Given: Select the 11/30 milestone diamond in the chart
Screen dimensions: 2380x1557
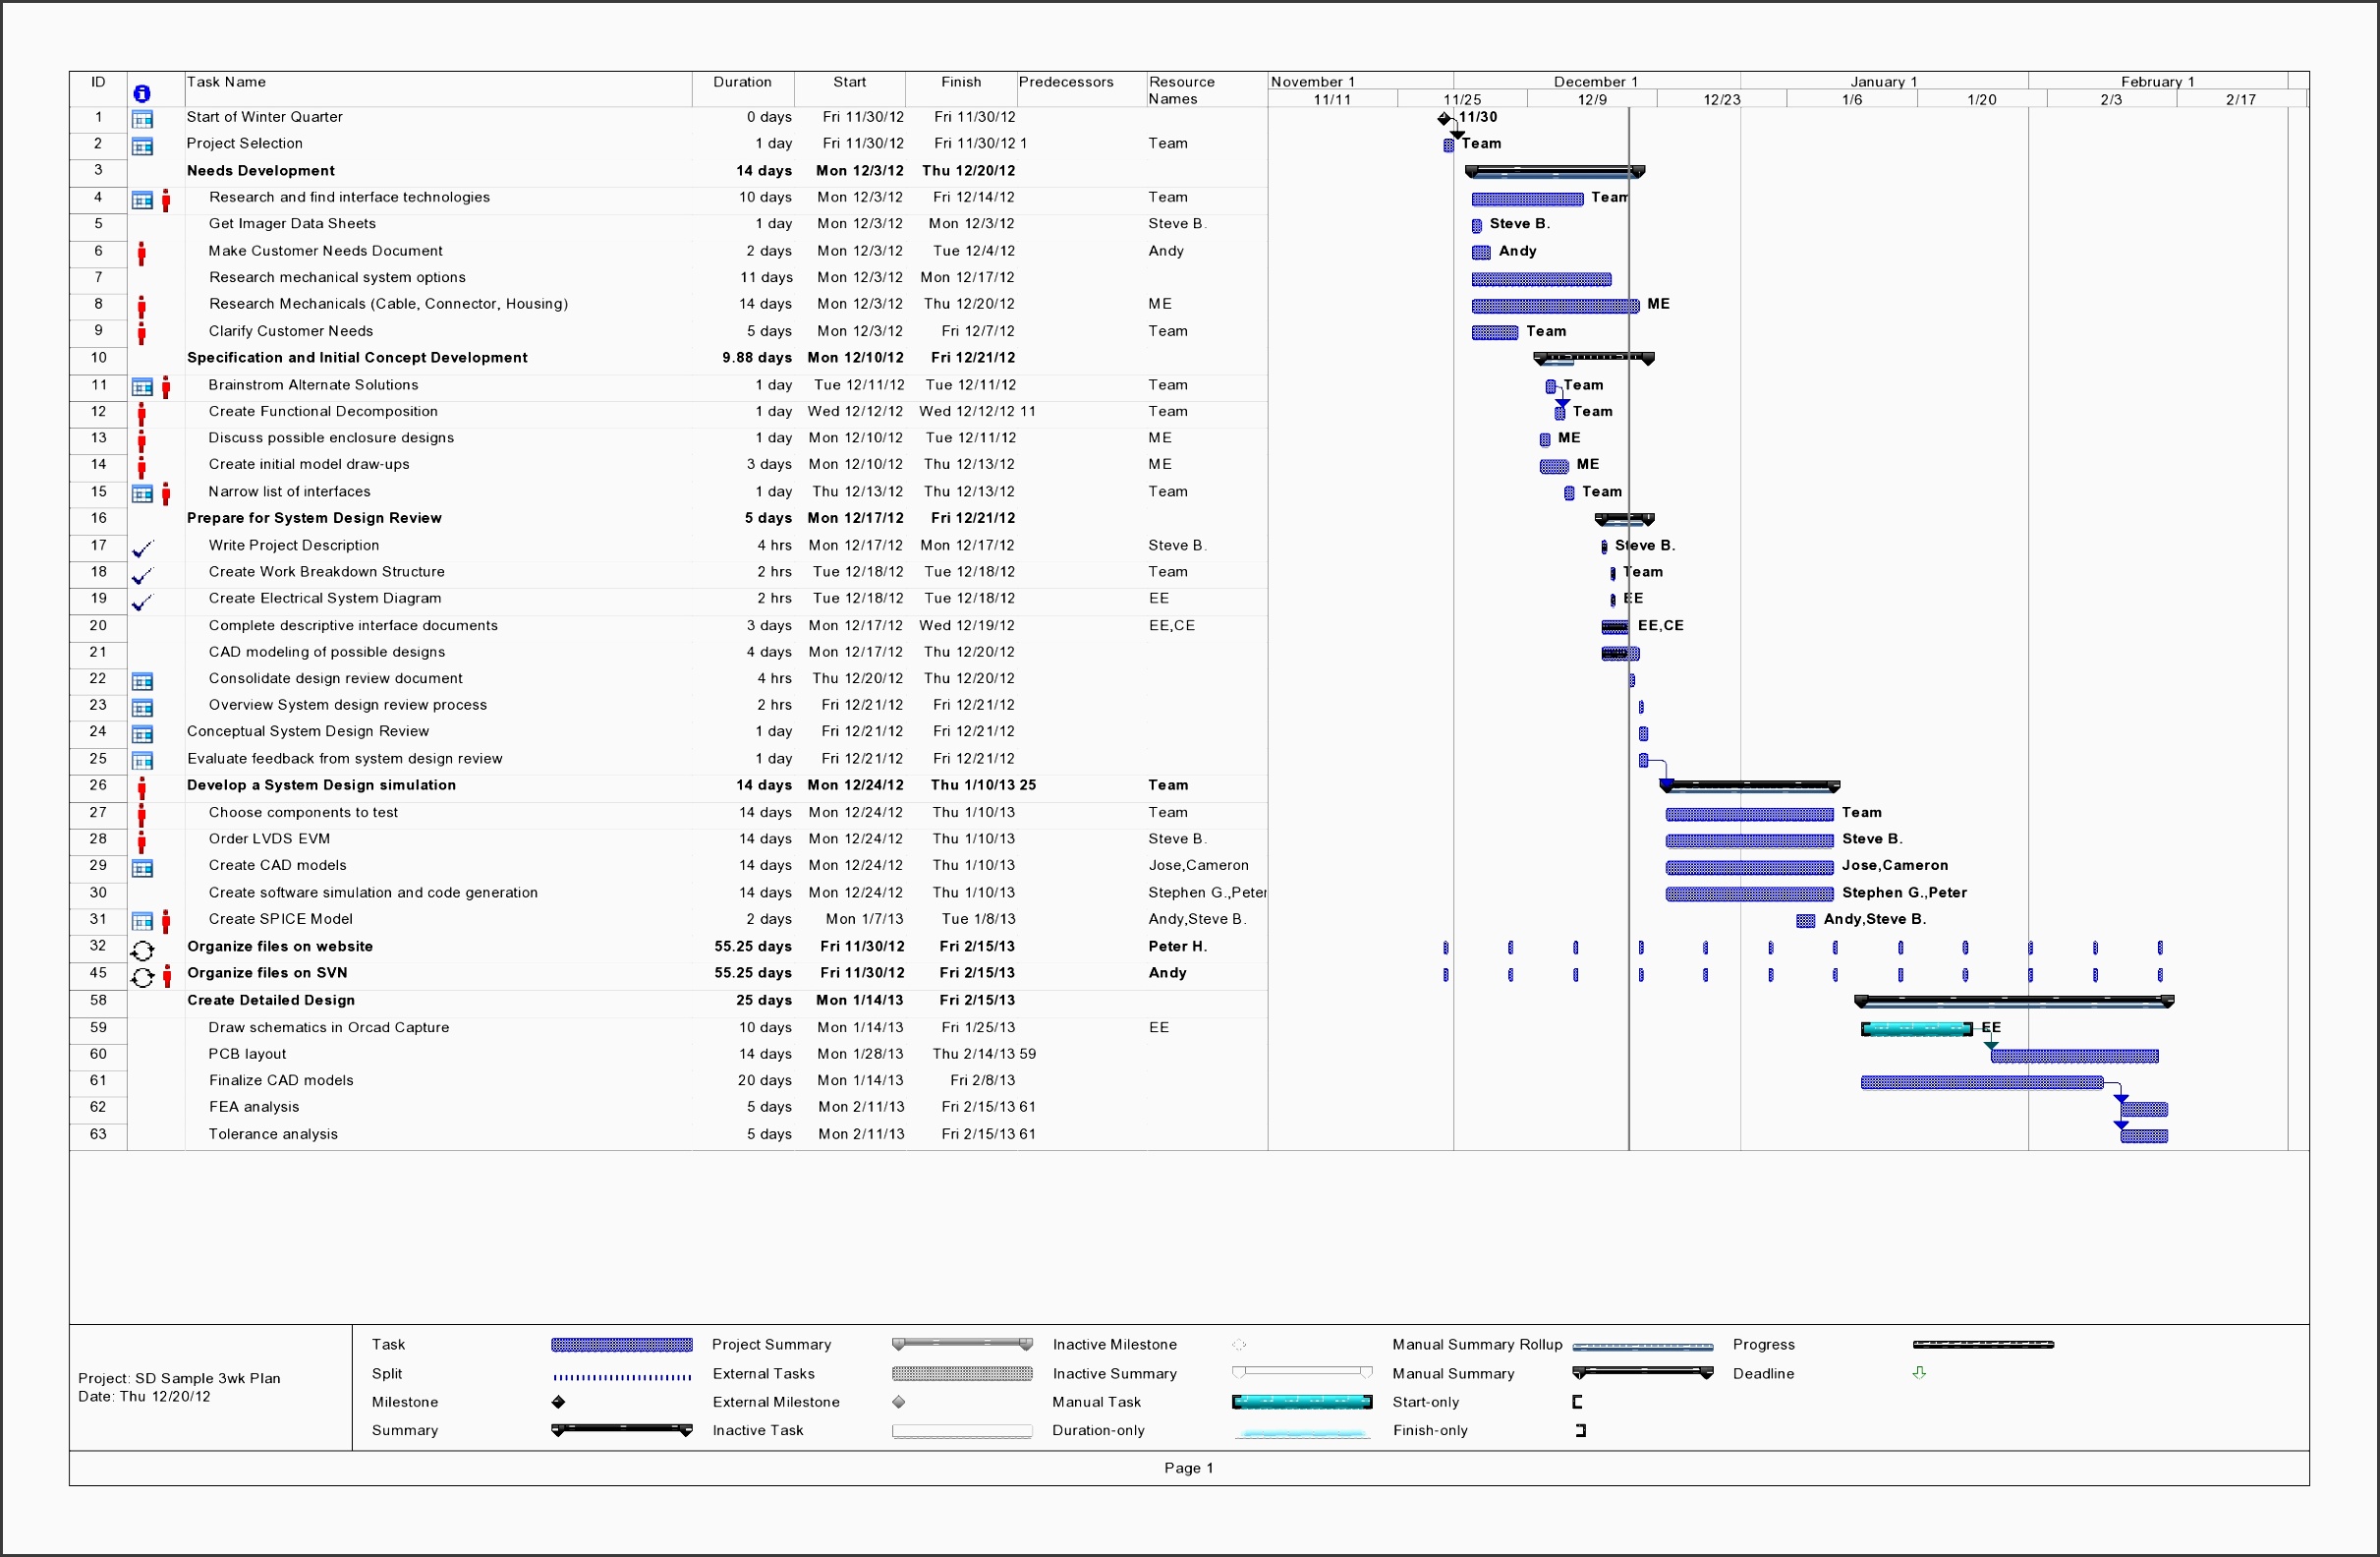Looking at the screenshot, I should [x=1446, y=117].
